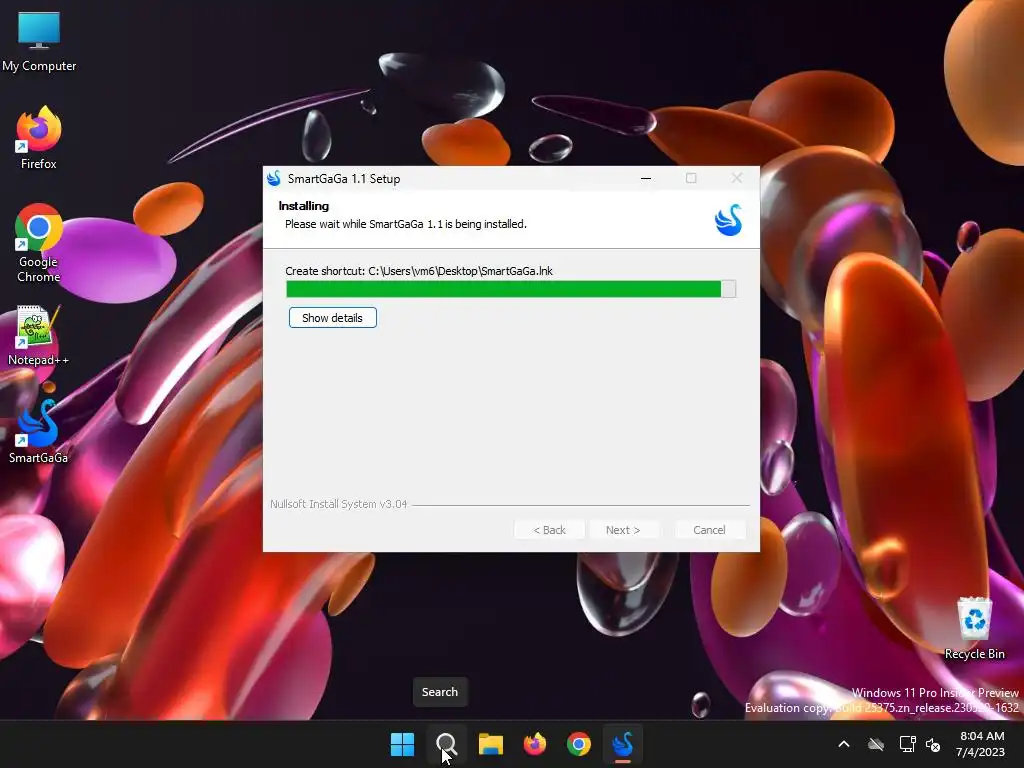Click the 'Nullsoft Install System v3.04' text
This screenshot has height=768, width=1024.
pyautogui.click(x=338, y=504)
